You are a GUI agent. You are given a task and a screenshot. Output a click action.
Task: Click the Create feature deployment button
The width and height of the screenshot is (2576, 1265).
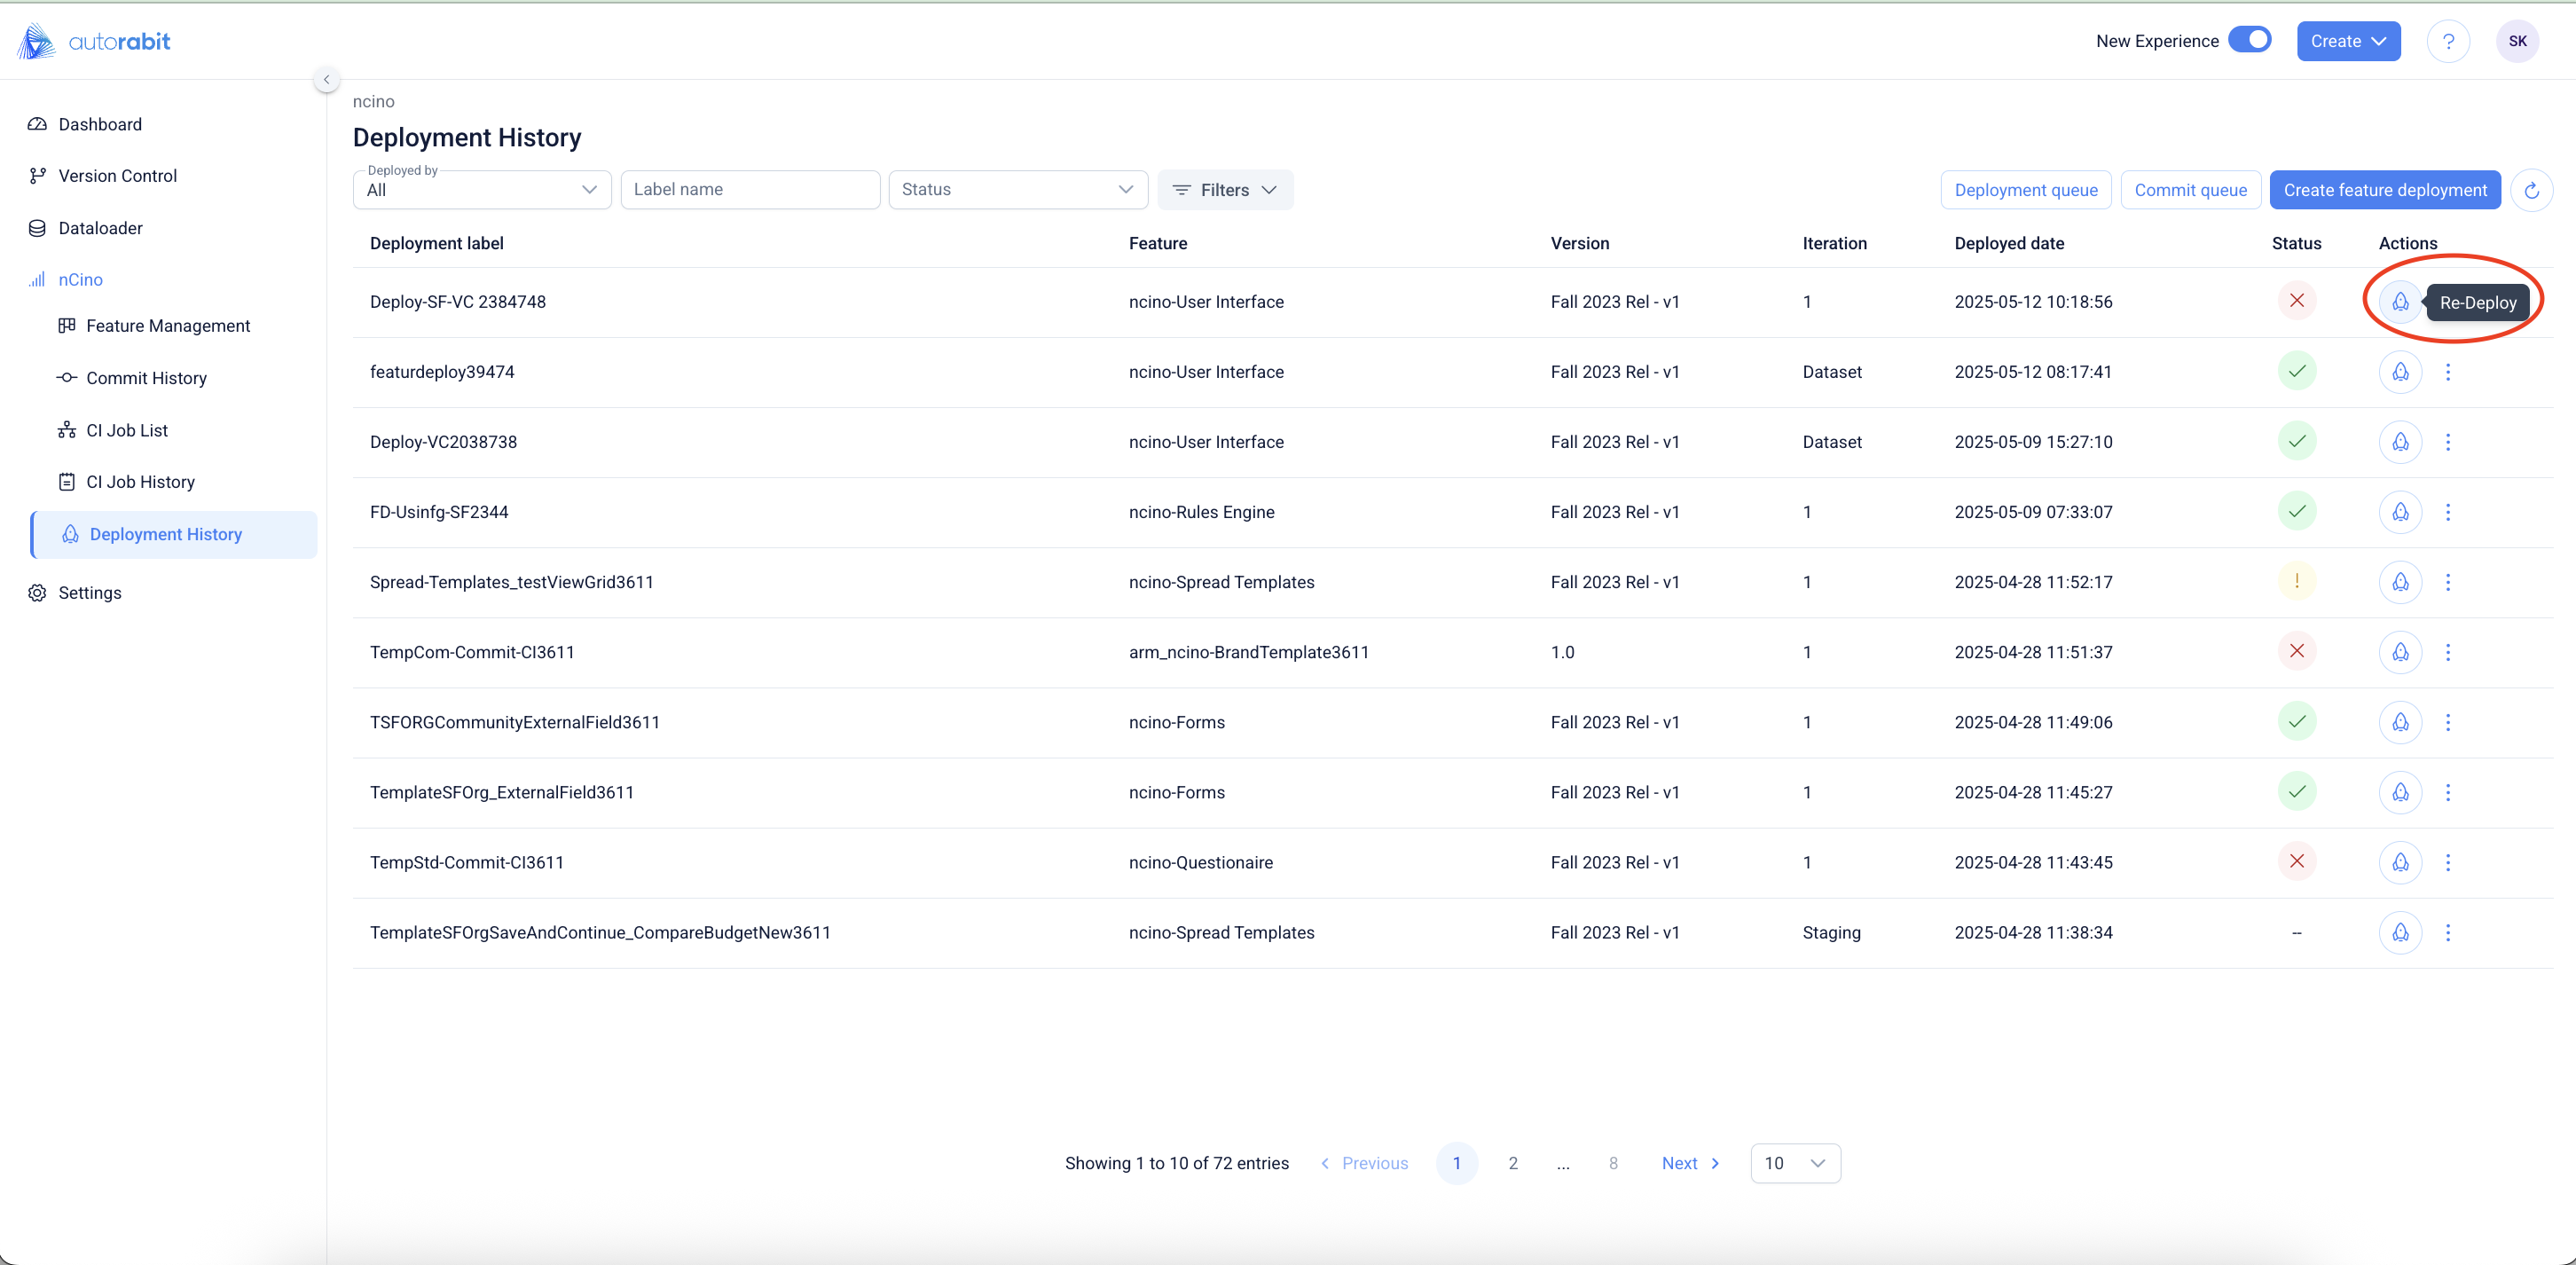(x=2384, y=190)
